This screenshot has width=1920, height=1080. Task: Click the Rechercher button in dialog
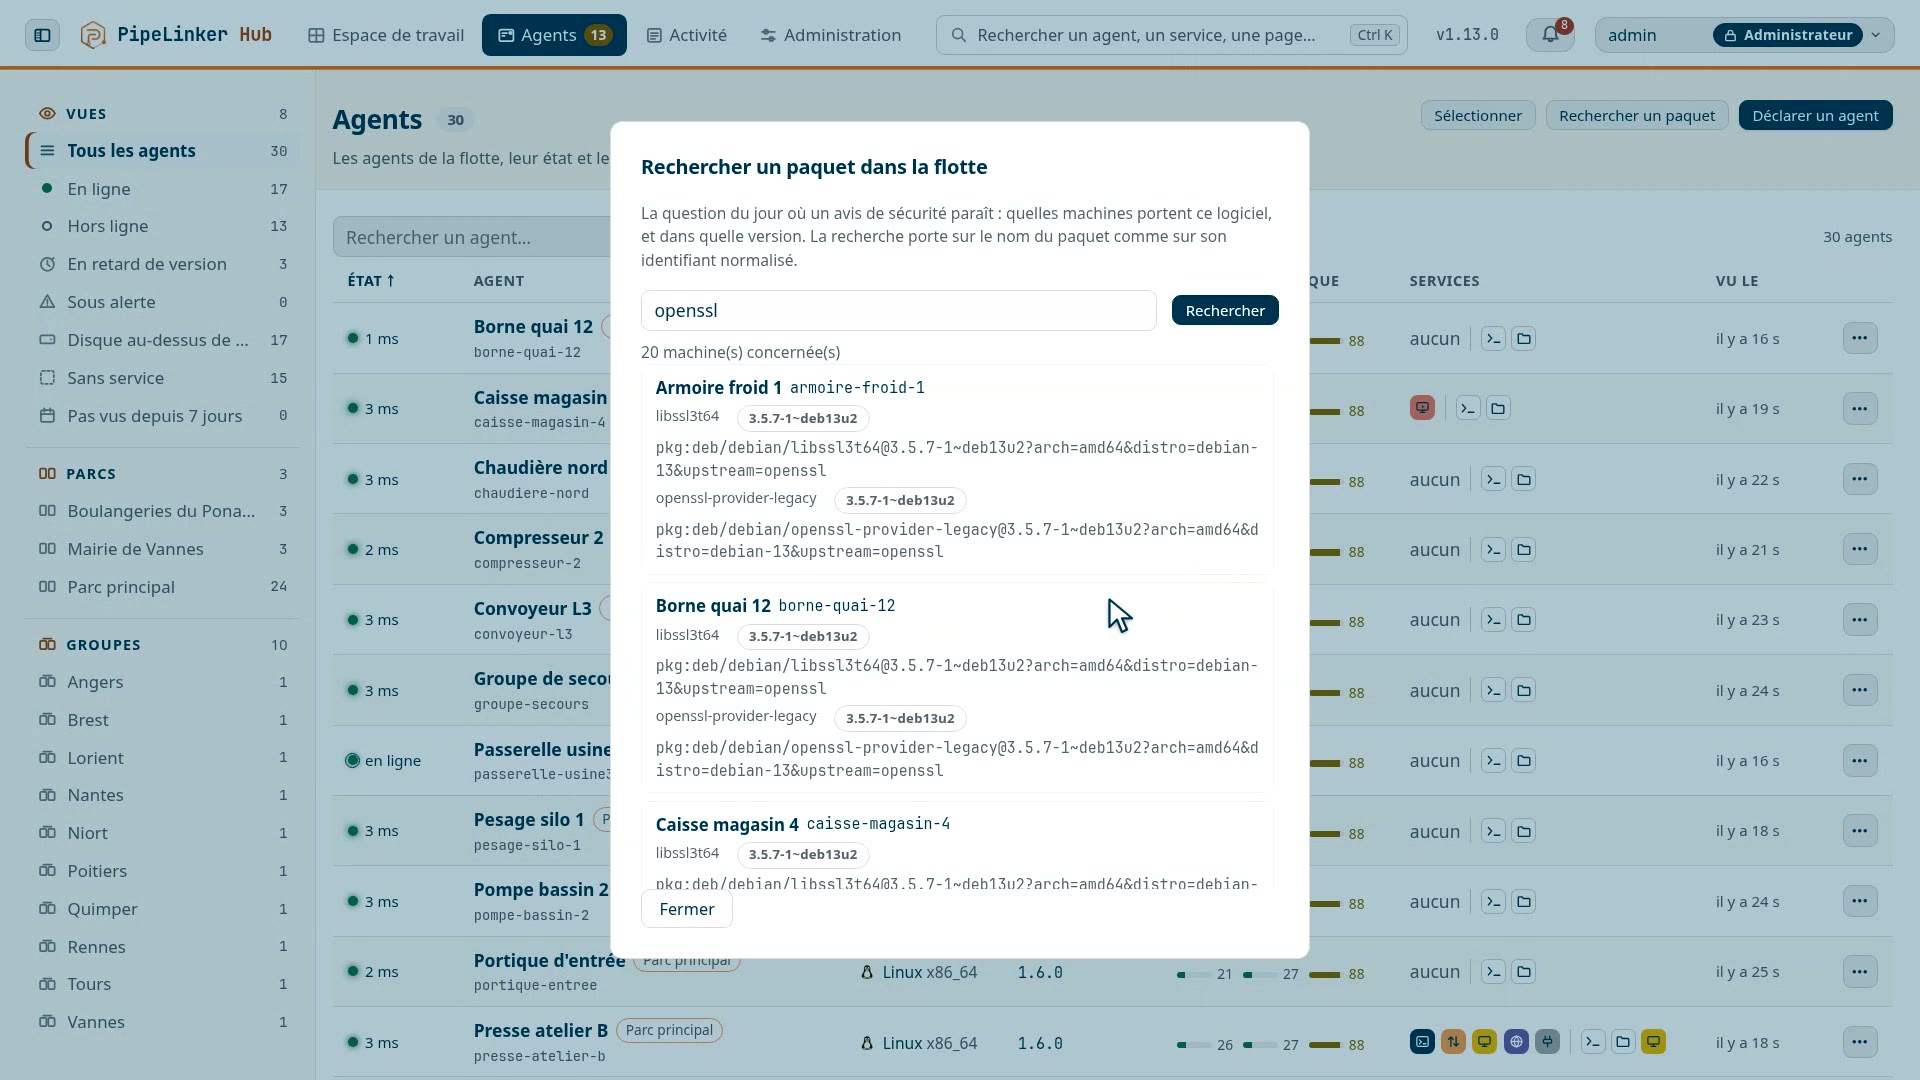[1225, 311]
